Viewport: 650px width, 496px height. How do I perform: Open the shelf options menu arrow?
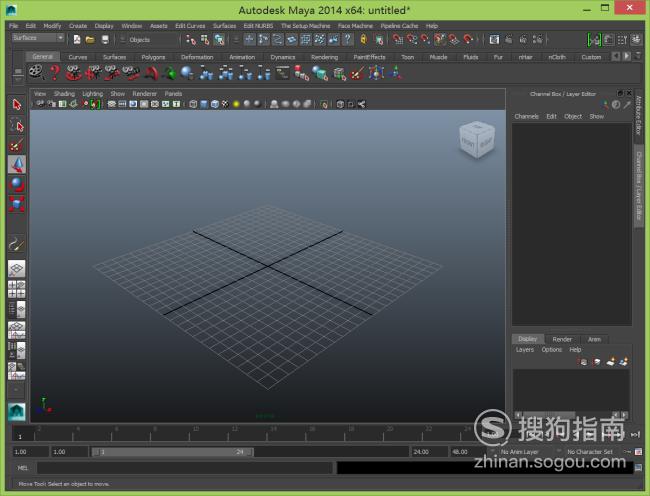pyautogui.click(x=17, y=79)
